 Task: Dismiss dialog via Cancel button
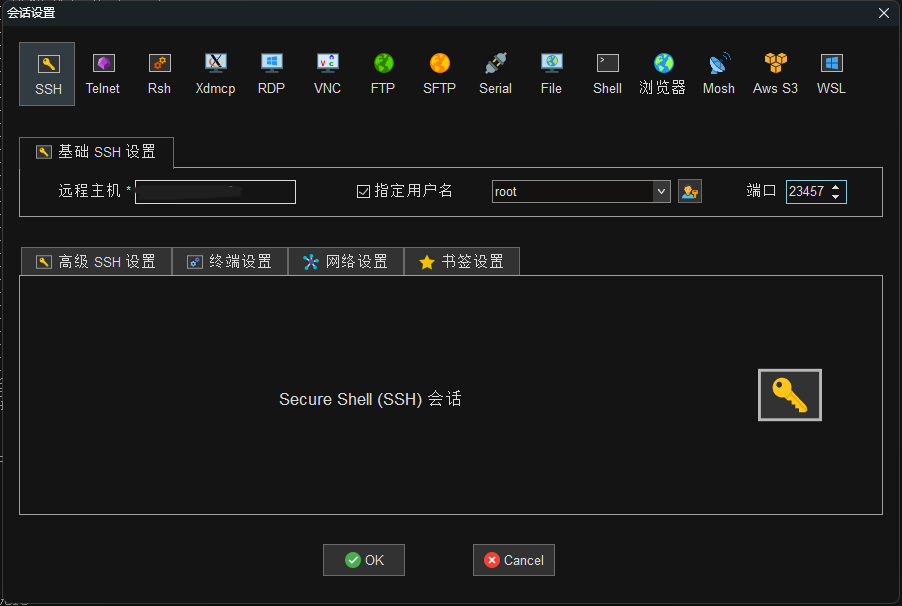pos(513,560)
